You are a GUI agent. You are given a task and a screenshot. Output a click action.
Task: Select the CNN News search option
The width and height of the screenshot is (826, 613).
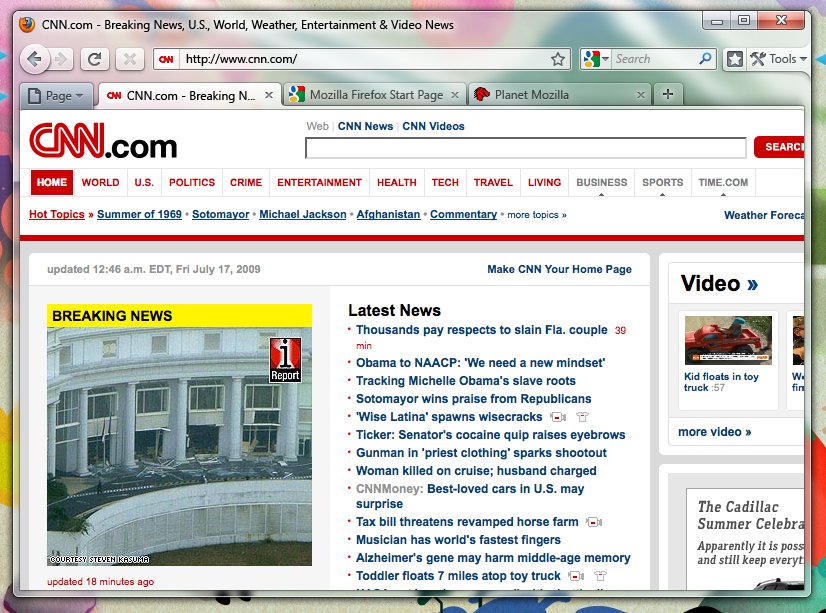pyautogui.click(x=365, y=126)
